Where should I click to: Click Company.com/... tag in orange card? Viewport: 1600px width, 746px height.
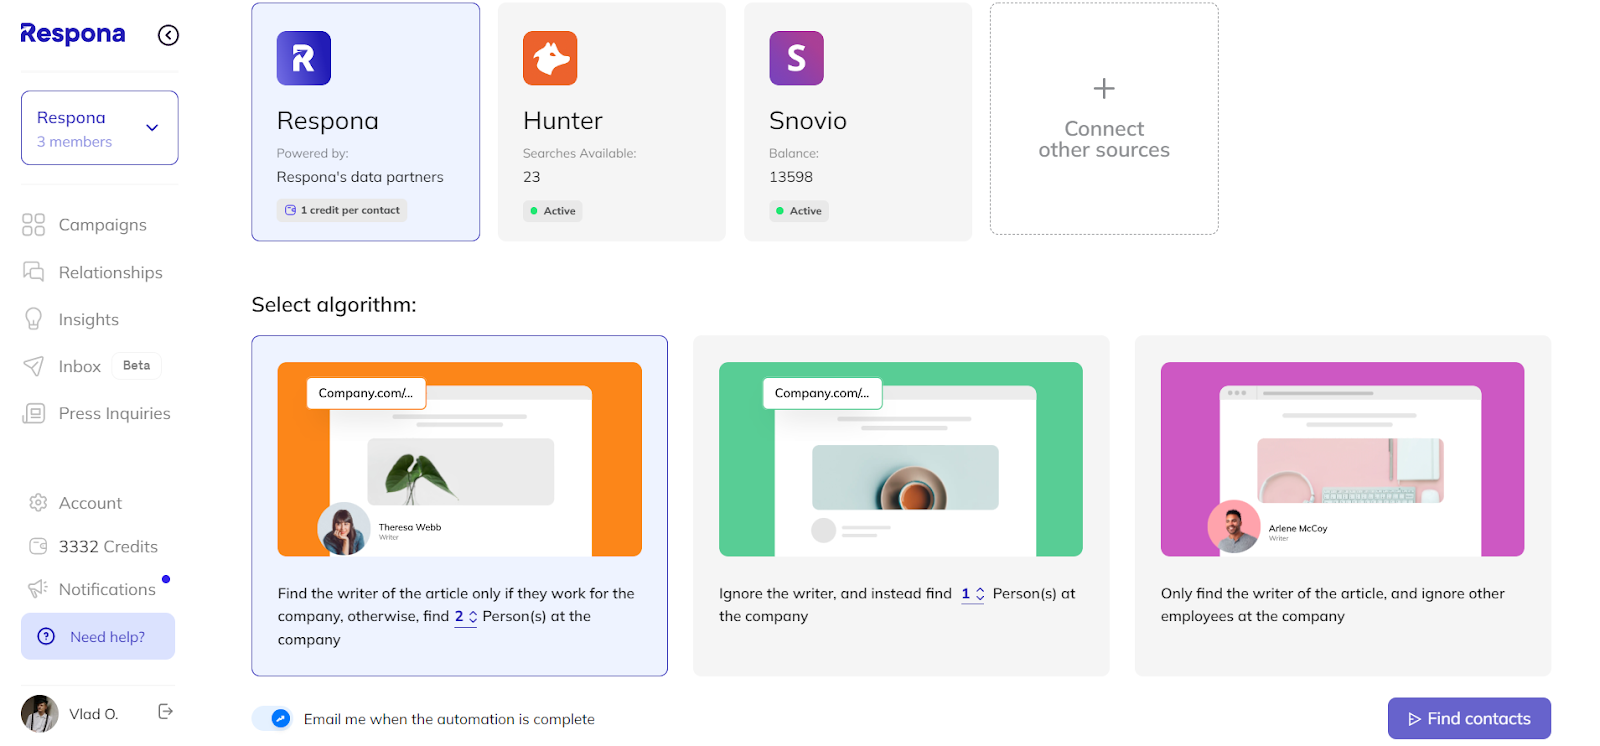pos(366,393)
